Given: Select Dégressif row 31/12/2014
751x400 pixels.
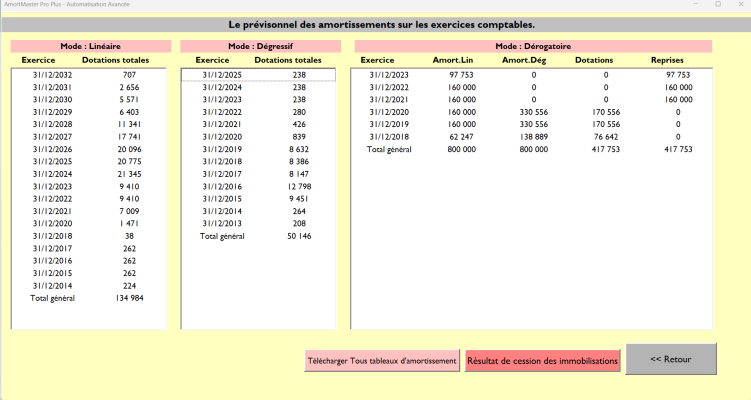Looking at the screenshot, I should coord(258,211).
